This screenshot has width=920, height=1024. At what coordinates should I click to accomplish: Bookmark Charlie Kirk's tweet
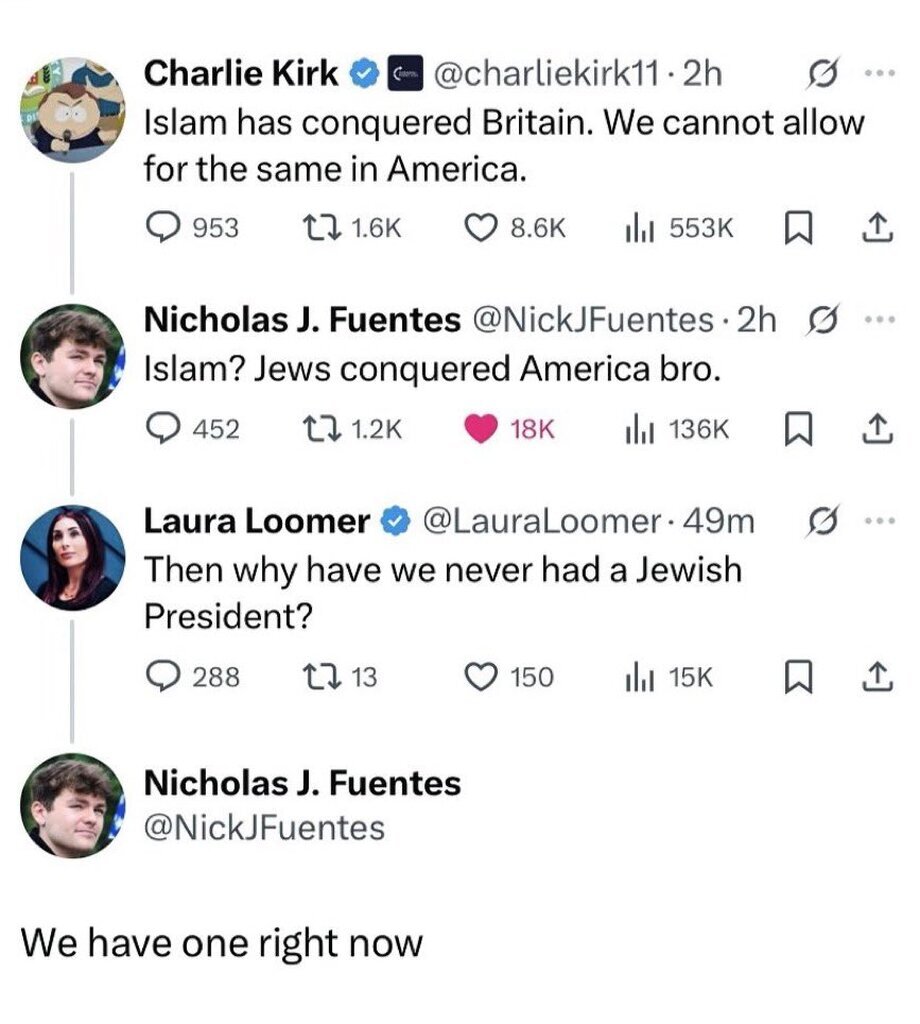point(794,227)
